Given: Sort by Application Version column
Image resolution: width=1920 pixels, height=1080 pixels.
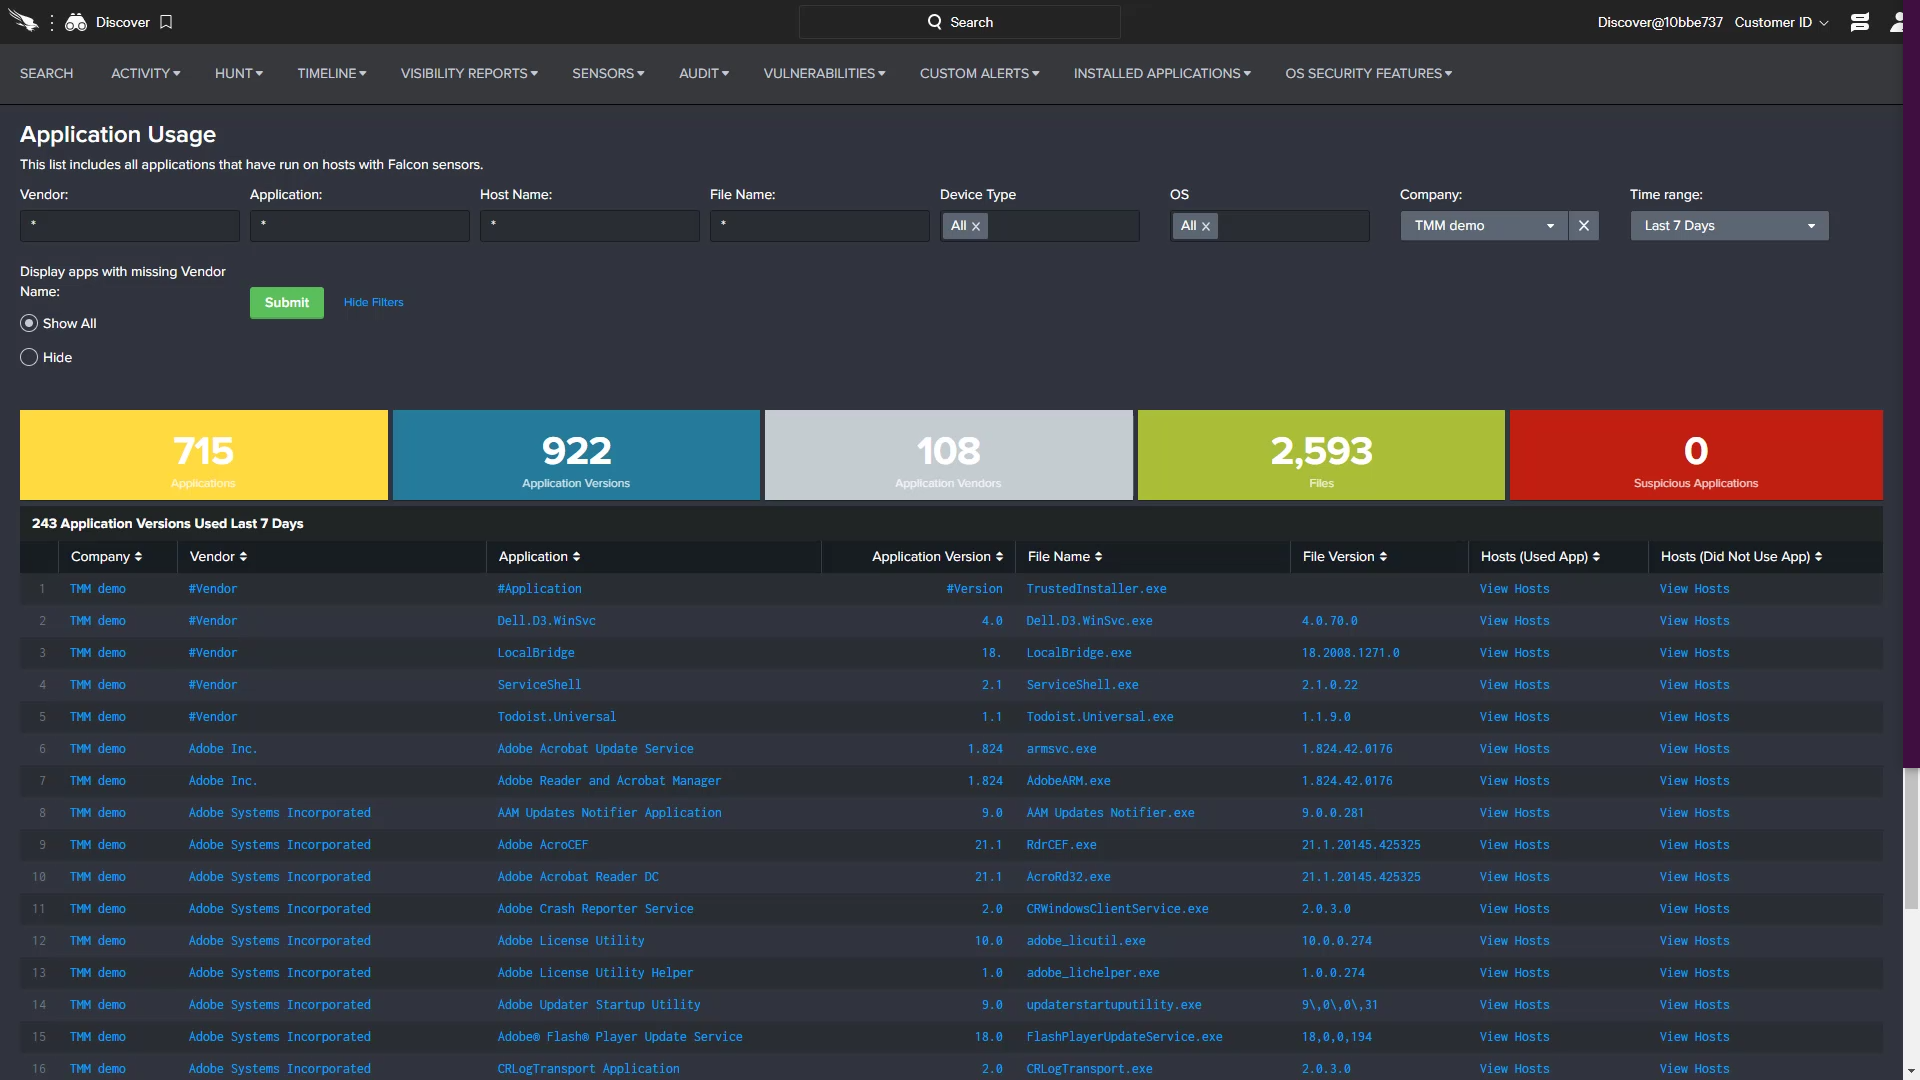Looking at the screenshot, I should coord(937,556).
